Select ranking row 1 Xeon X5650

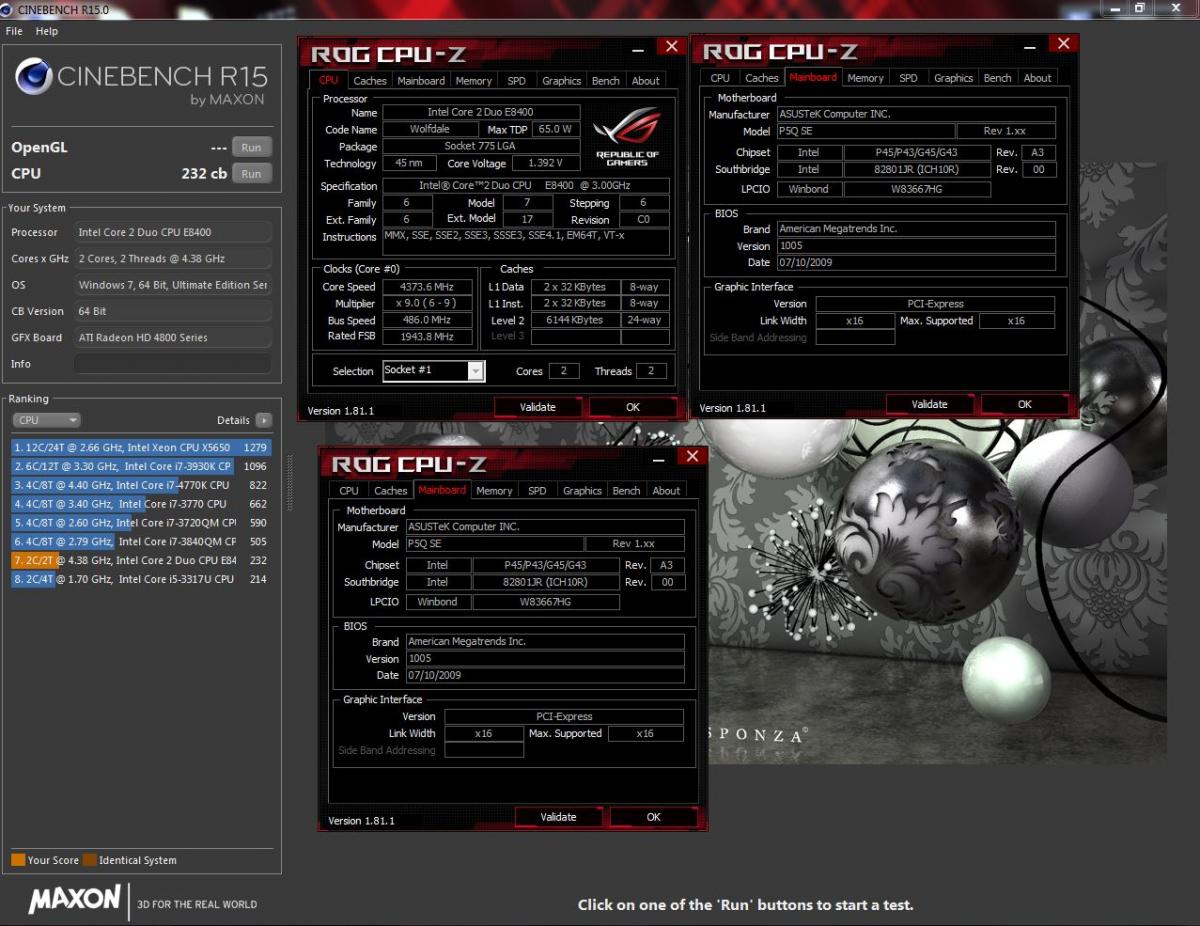(141, 447)
